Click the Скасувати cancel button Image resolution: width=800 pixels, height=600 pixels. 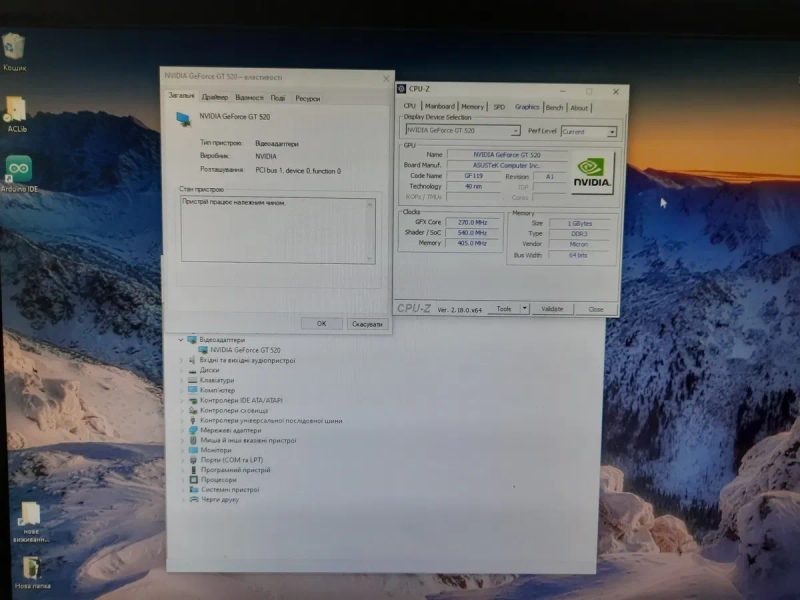point(367,324)
